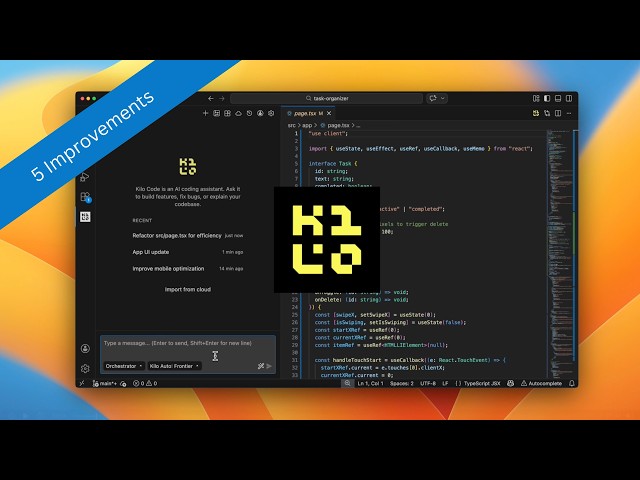This screenshot has height=480, width=640.
Task: Start a new Kilo Code task with plus icon
Action: tap(205, 113)
